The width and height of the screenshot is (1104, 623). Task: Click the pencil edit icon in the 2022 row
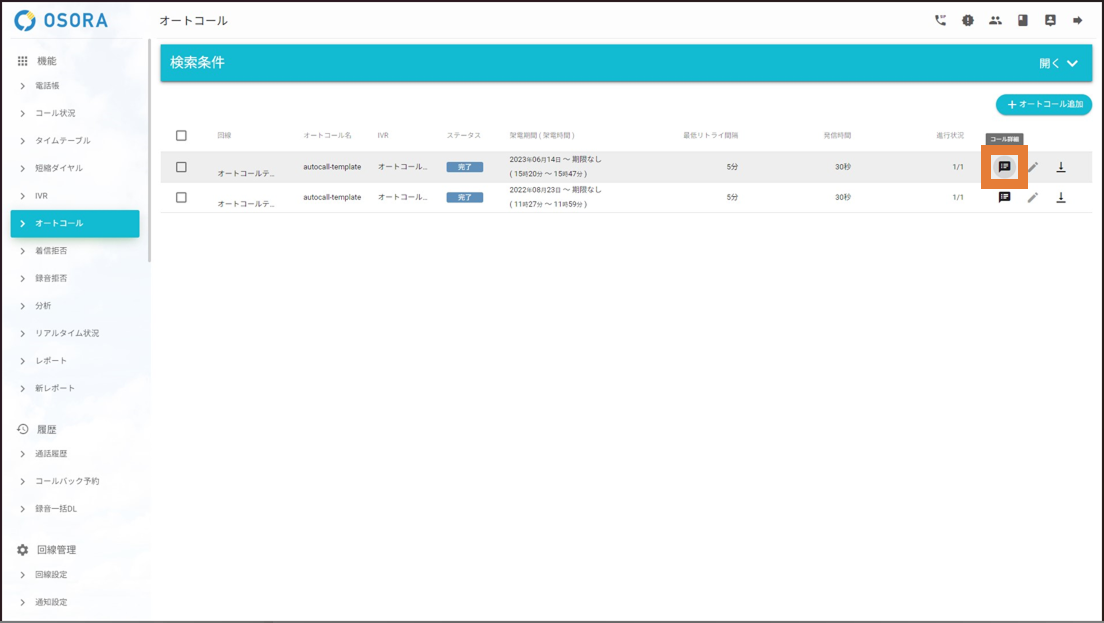click(1033, 198)
